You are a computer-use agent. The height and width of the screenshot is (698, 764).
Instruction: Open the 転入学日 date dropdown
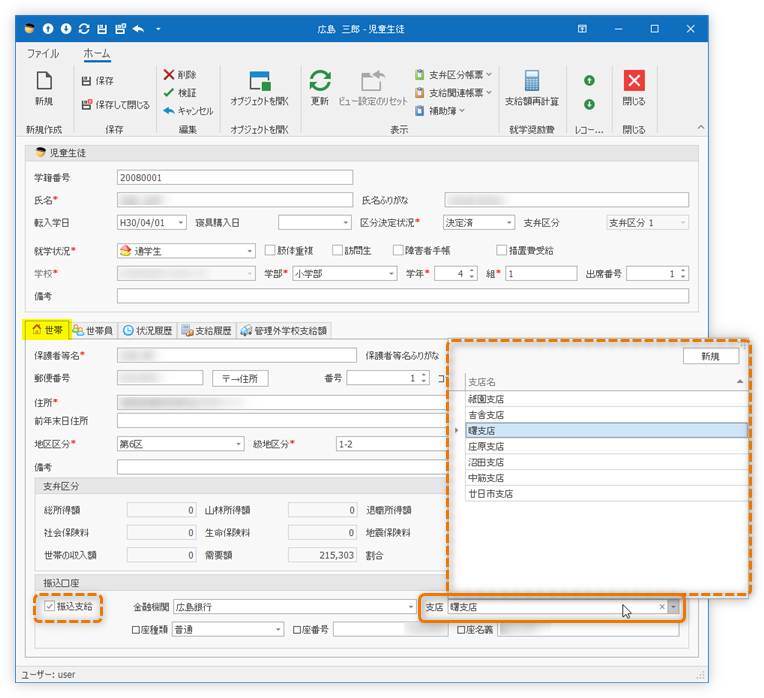coord(181,223)
